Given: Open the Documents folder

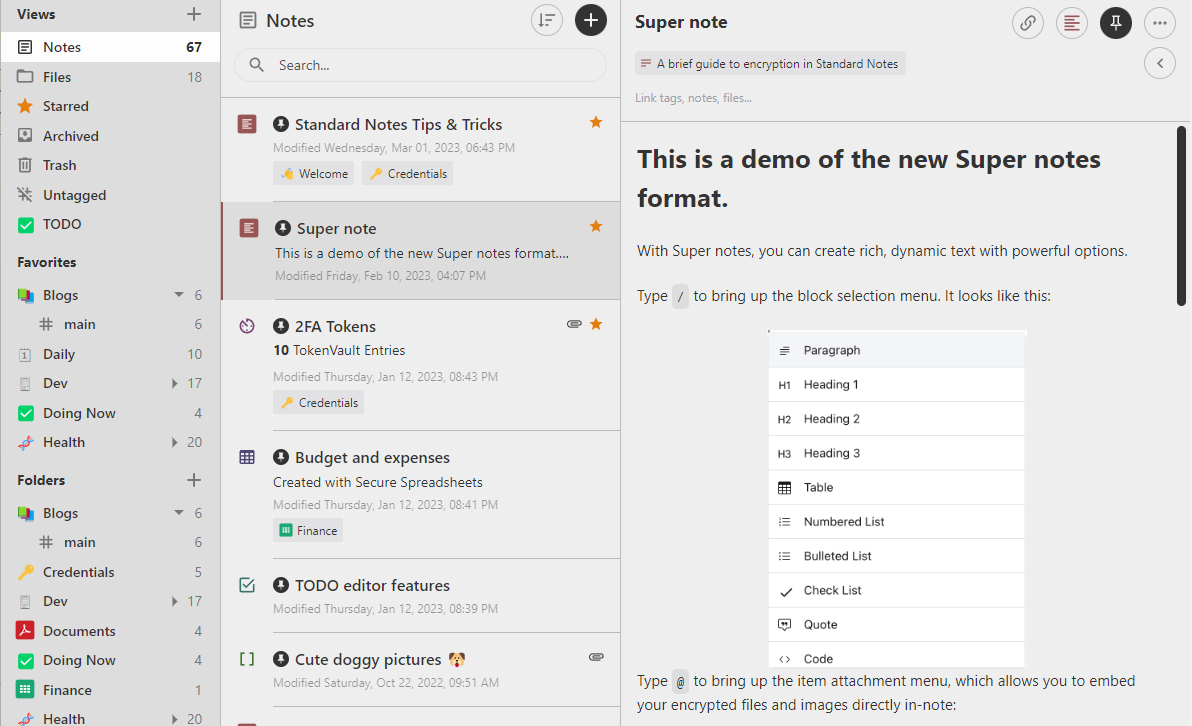Looking at the screenshot, I should pyautogui.click(x=110, y=631).
